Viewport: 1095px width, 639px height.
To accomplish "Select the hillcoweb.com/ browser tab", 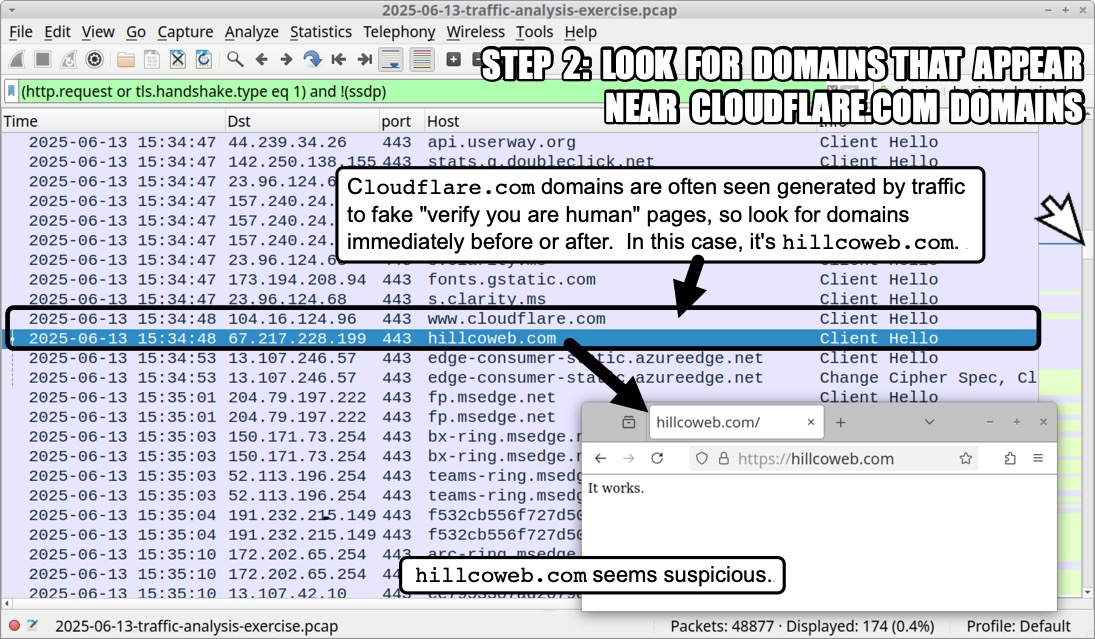I will coord(736,422).
